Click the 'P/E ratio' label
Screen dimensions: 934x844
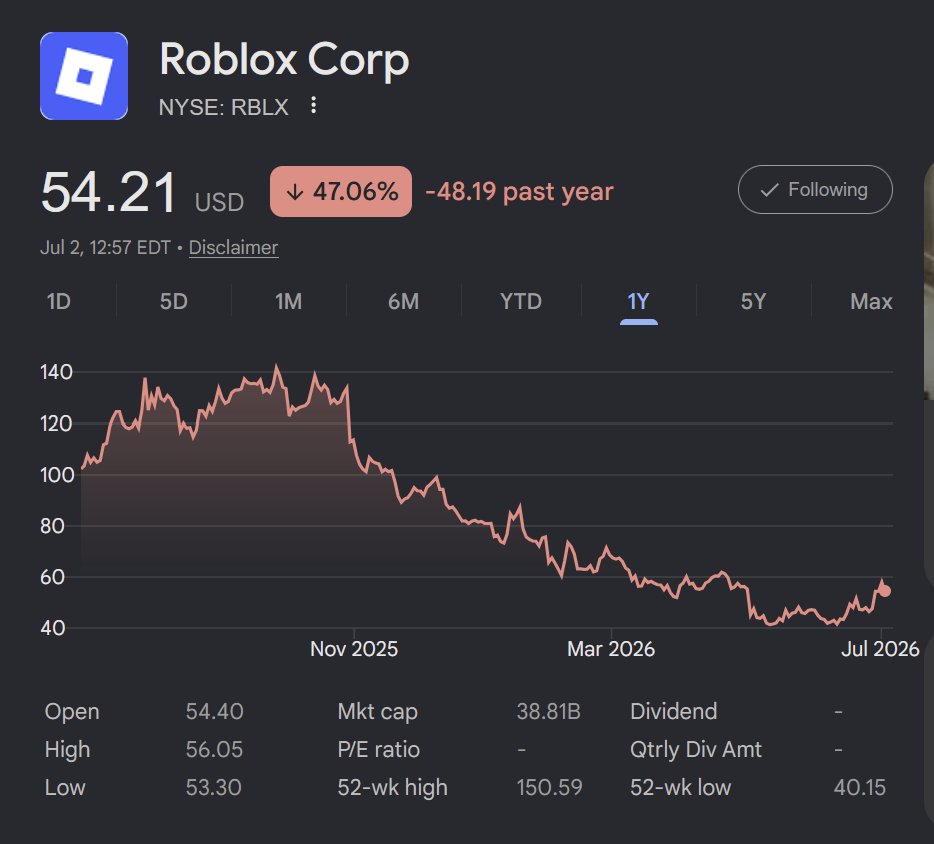pos(378,749)
